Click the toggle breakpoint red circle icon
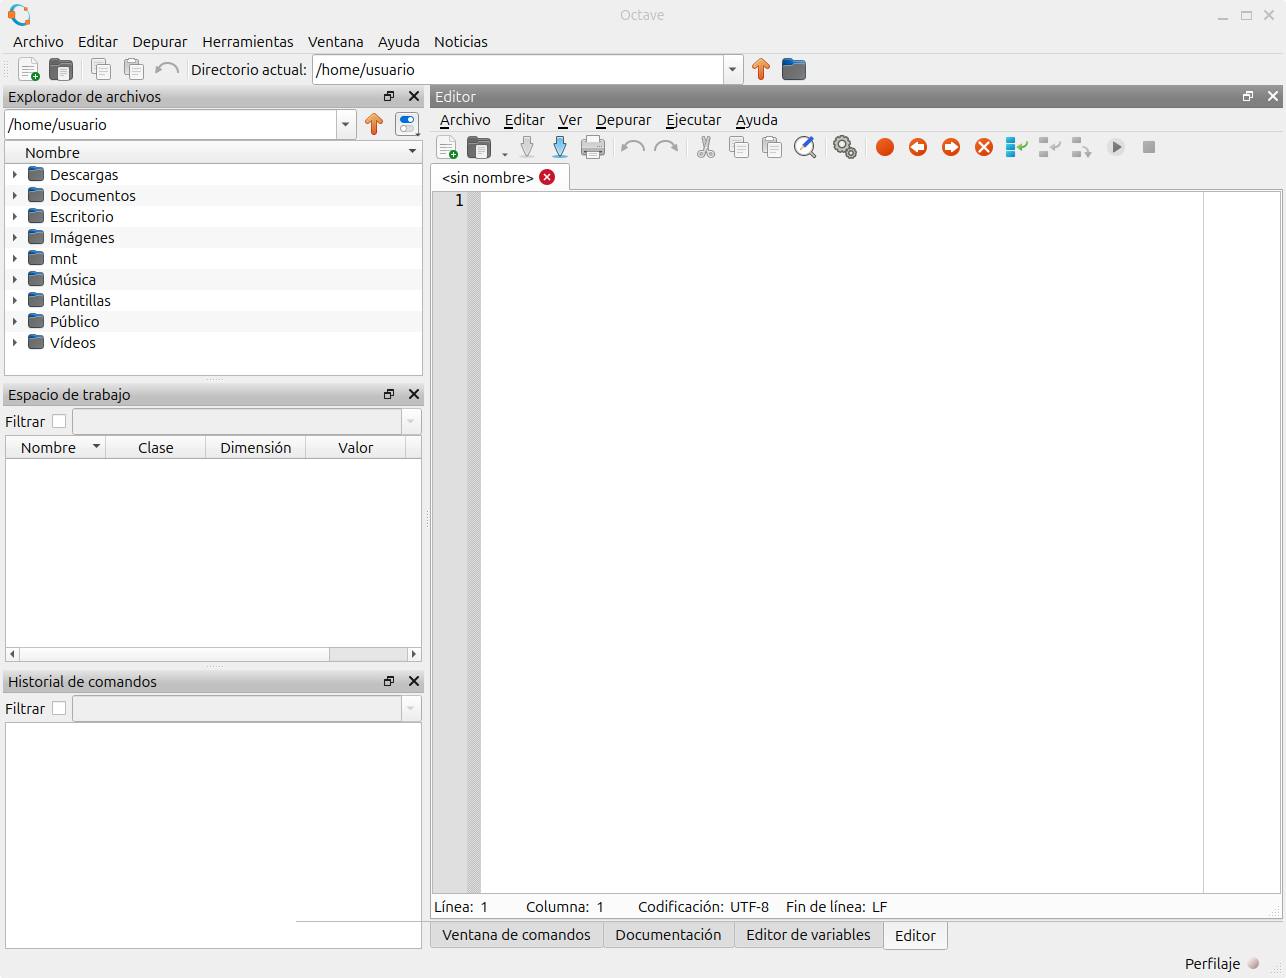The width and height of the screenshot is (1286, 978). click(x=884, y=148)
